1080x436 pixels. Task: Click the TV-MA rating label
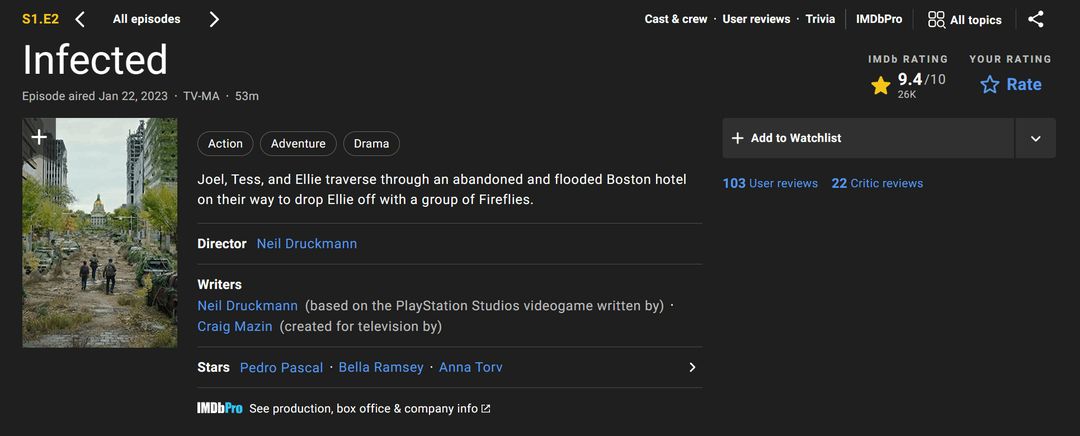click(x=201, y=96)
